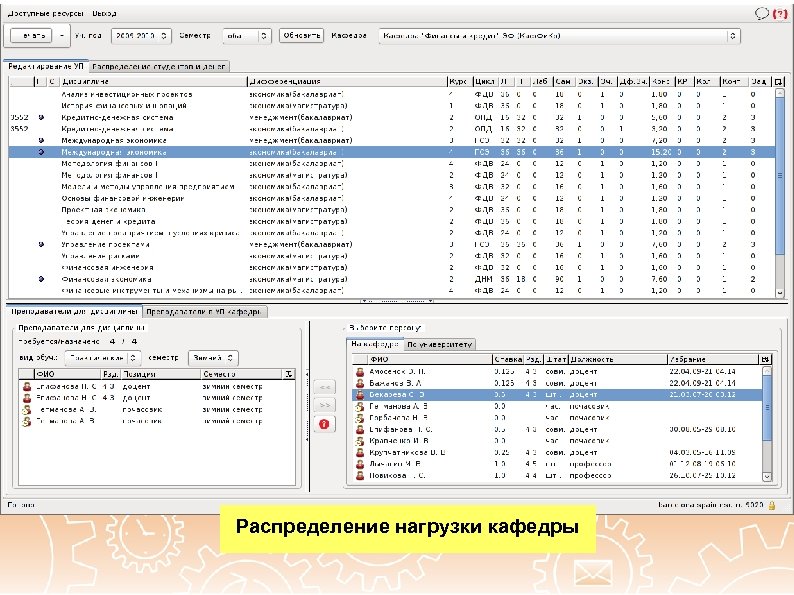Click the person icon beside Баженов В. А.

[x=360, y=383]
